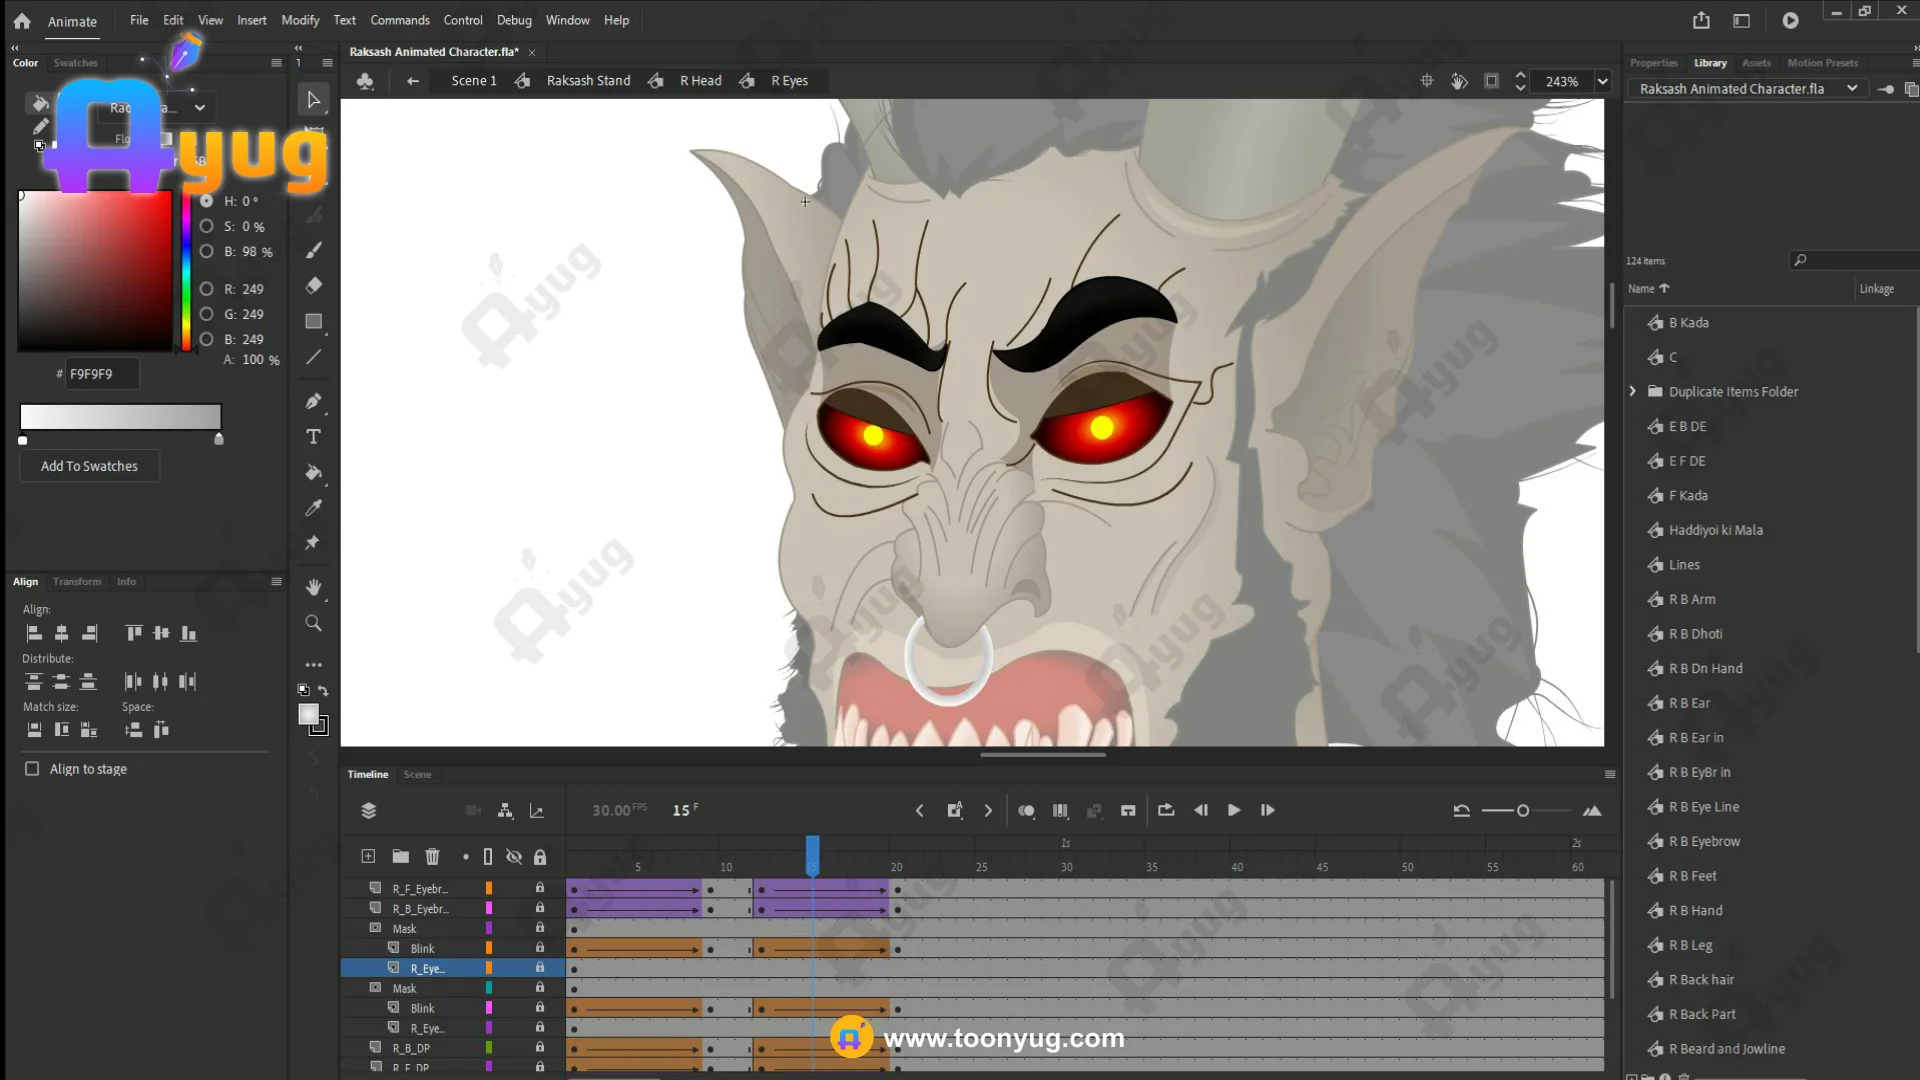
Task: Click Add To Swatches button
Action: pyautogui.click(x=89, y=466)
